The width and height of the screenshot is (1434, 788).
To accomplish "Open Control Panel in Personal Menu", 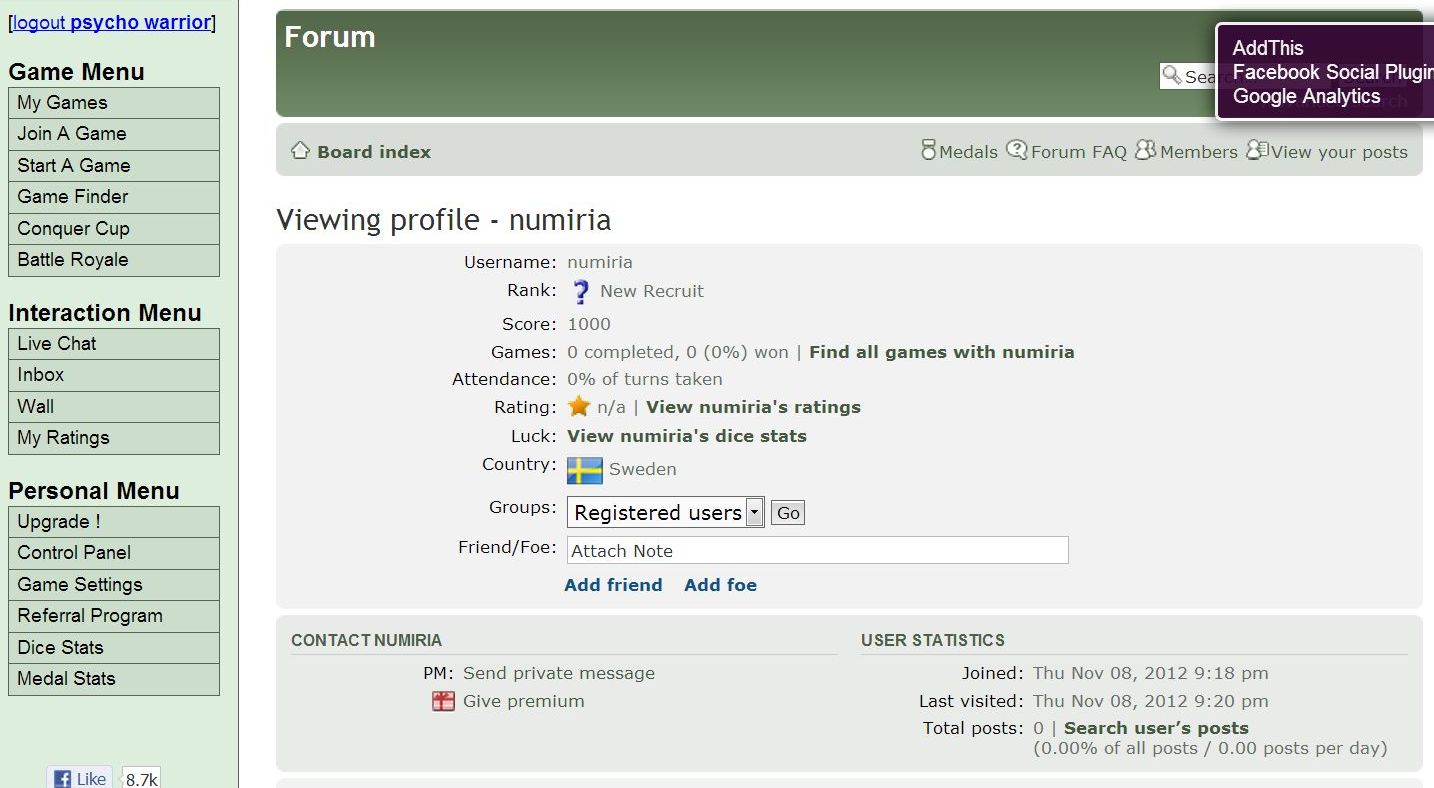I will tap(113, 553).
